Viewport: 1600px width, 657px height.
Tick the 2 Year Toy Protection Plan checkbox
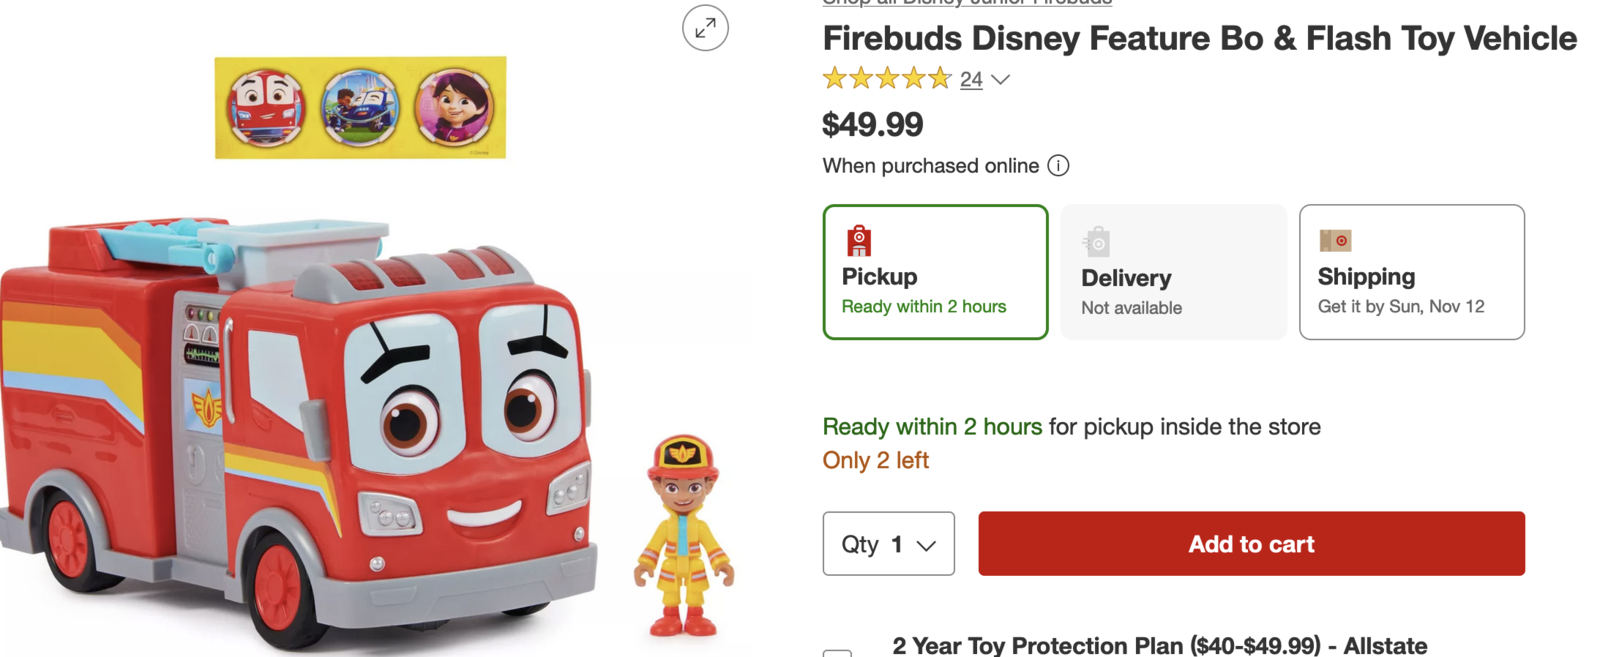pos(837,653)
